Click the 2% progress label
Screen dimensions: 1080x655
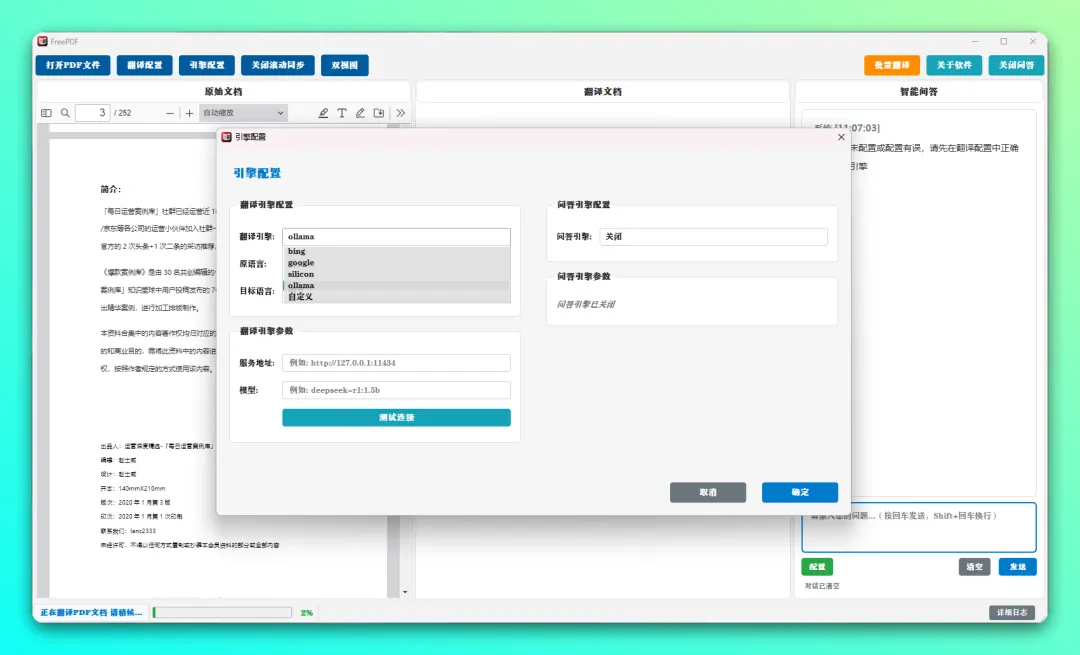click(307, 612)
